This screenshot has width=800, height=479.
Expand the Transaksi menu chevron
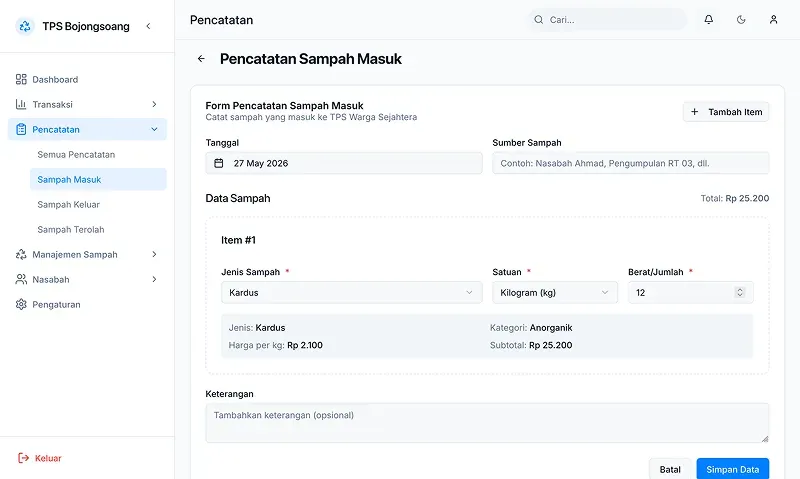click(154, 104)
